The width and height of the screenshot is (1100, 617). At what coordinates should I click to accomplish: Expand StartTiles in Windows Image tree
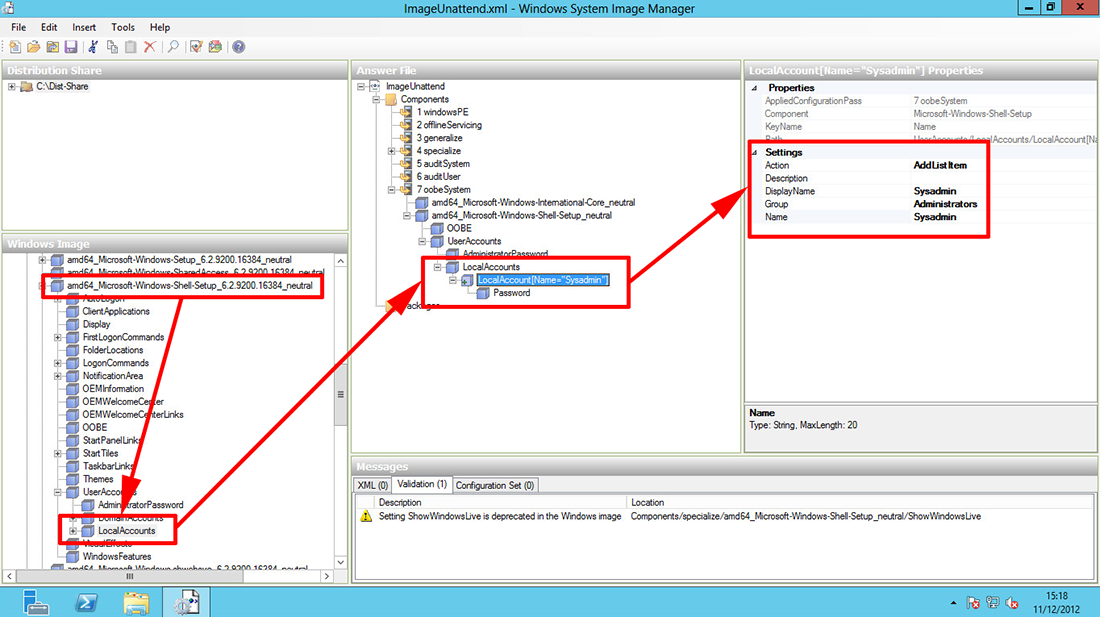pyautogui.click(x=58, y=454)
